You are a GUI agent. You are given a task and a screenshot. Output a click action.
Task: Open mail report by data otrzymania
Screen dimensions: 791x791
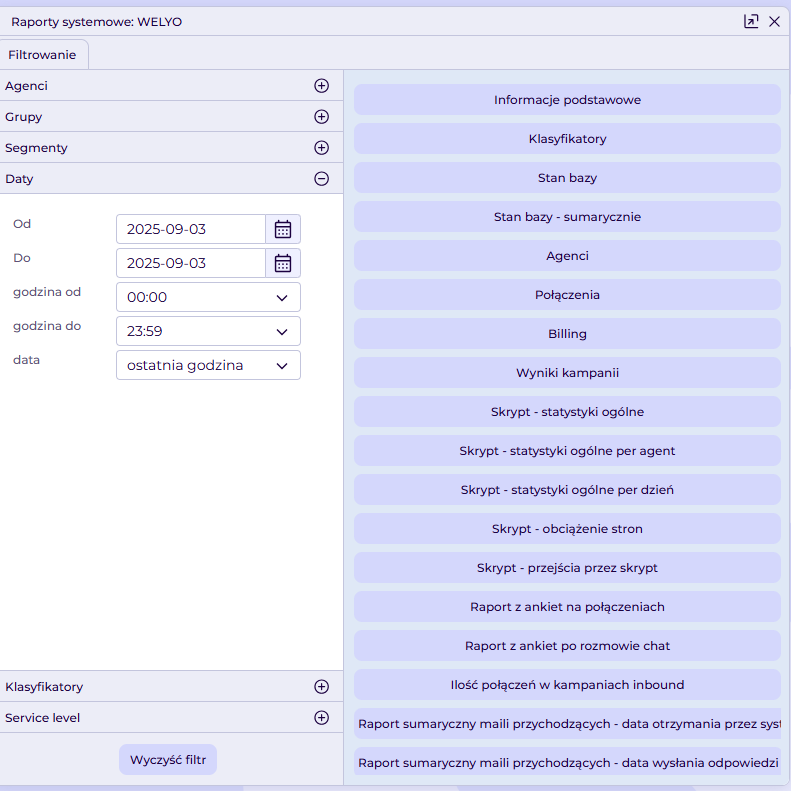point(568,723)
